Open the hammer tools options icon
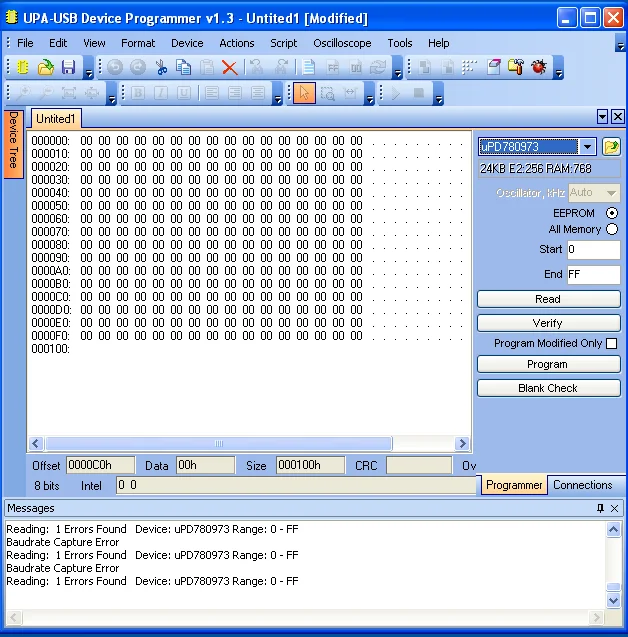Viewport: 628px width, 637px height. (516, 67)
